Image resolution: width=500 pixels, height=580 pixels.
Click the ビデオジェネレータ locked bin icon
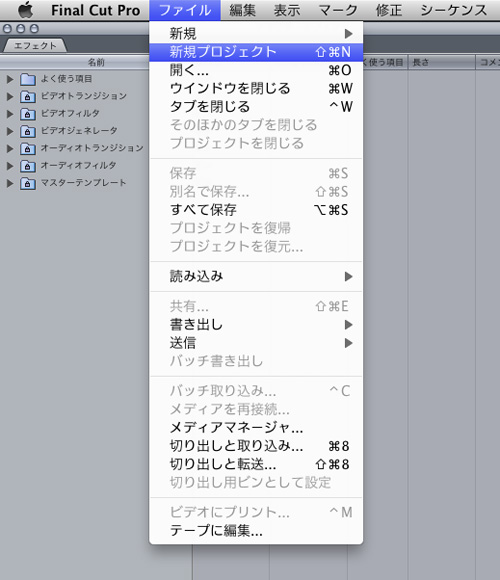pos(28,131)
